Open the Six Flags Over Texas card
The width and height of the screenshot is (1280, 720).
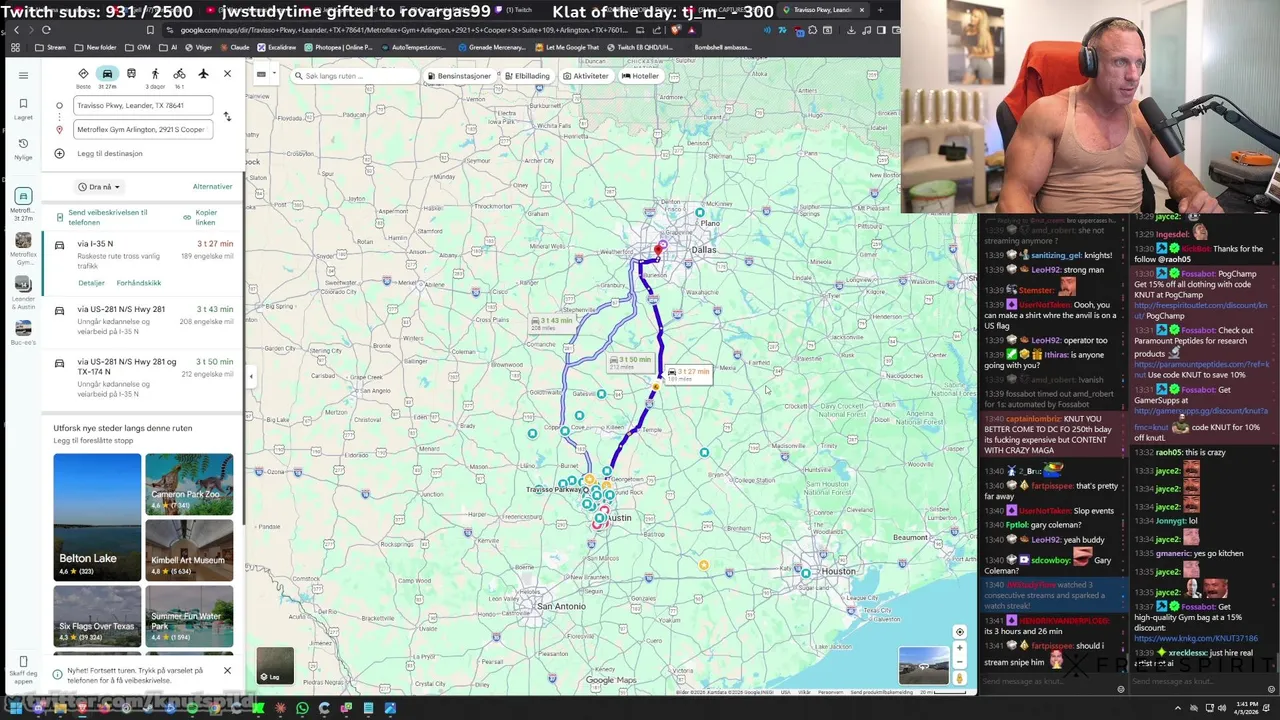click(x=97, y=615)
